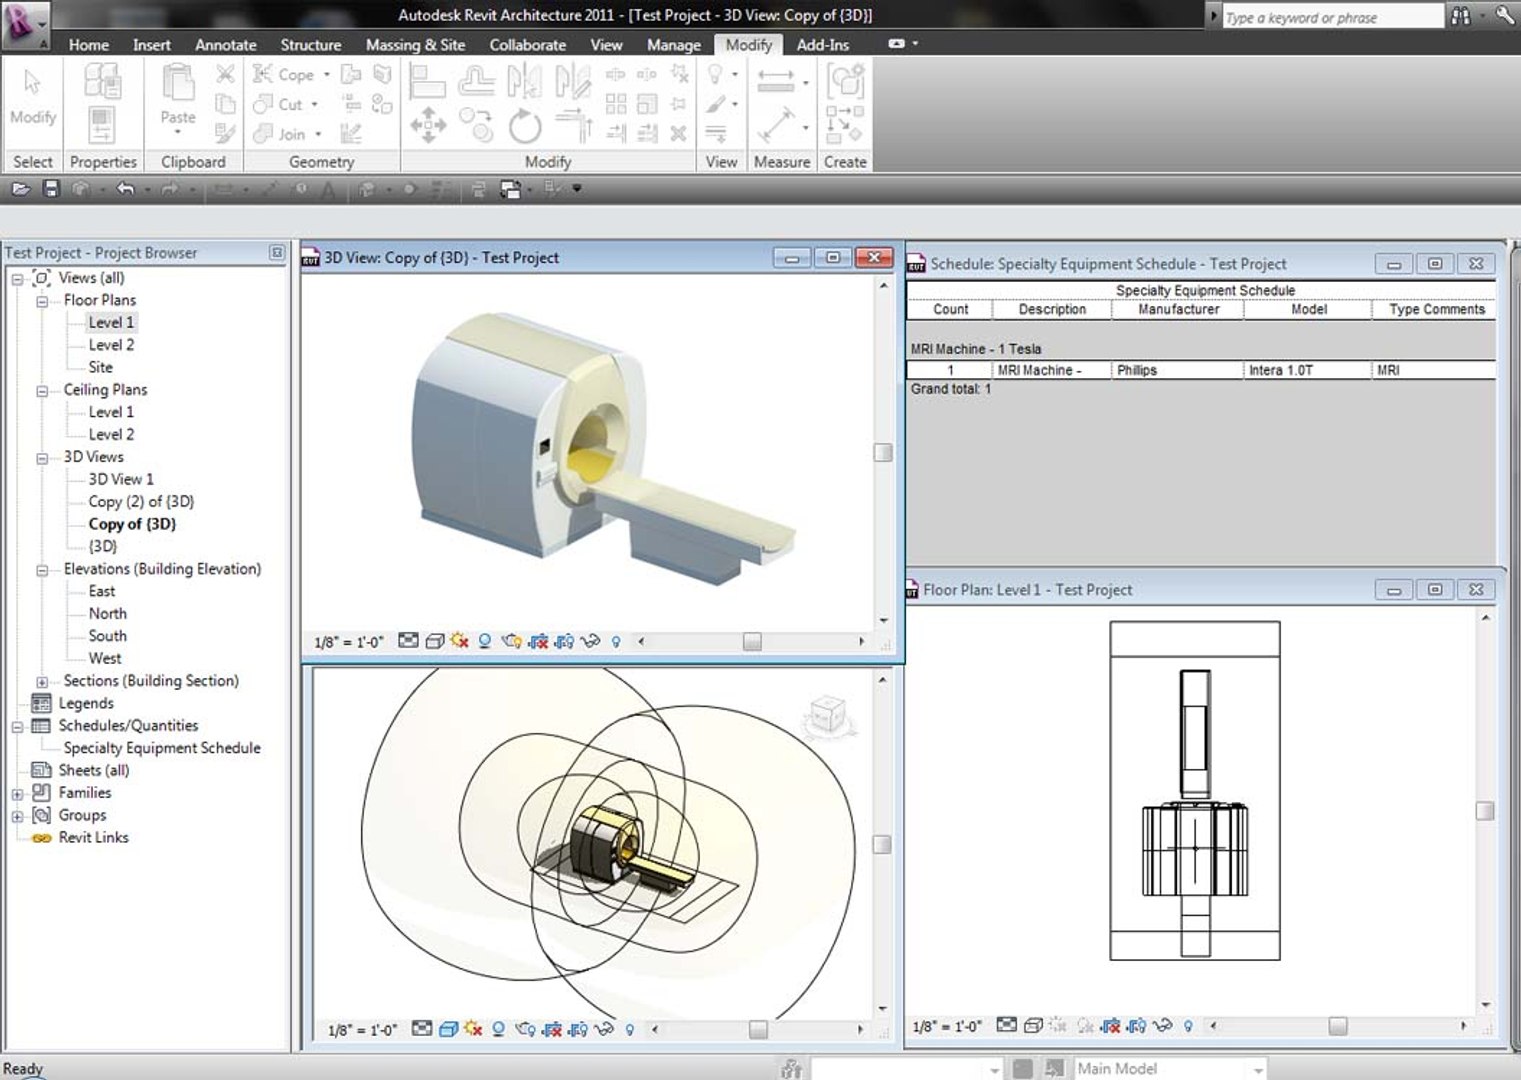Viewport: 1521px width, 1080px height.
Task: Collapse the Ceiling Plans tree node
Action: pyautogui.click(x=42, y=391)
